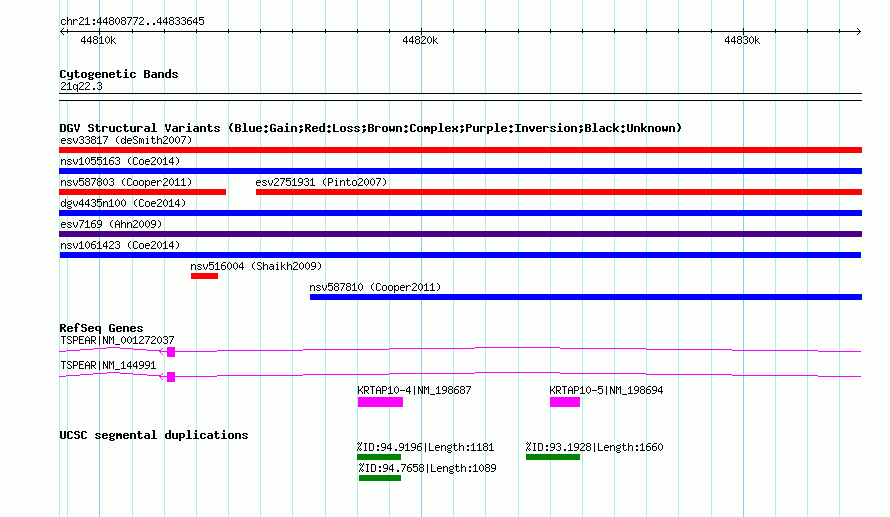The height and width of the screenshot is (517, 890).
Task: Click the nsv516004 (Shaikh2009) label
Action: [256, 266]
